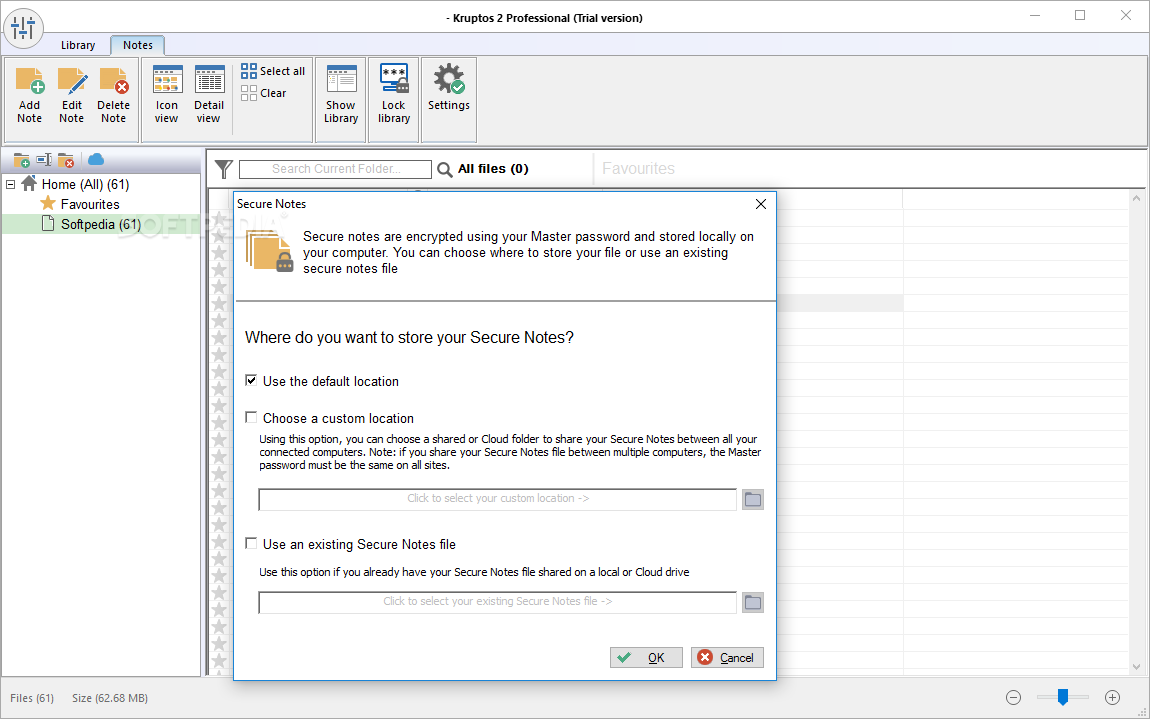Click the Add Note icon
The image size is (1150, 719).
(30, 81)
